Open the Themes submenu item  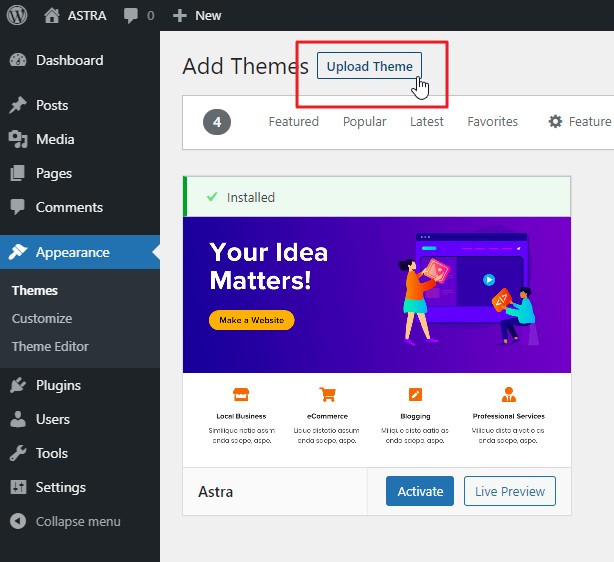[35, 290]
